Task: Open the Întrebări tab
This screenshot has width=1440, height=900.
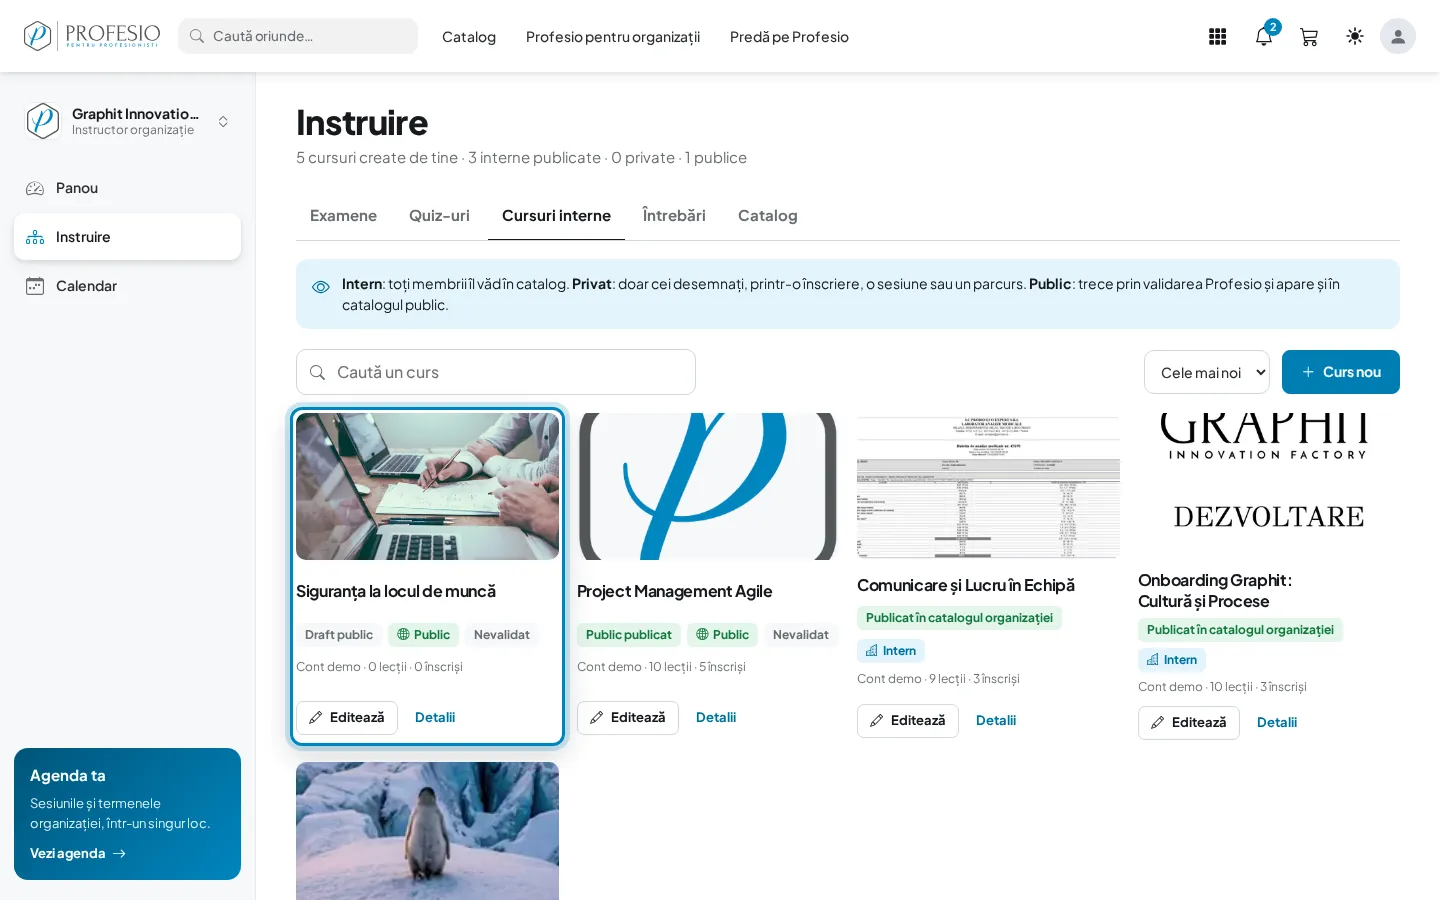Action: (674, 216)
